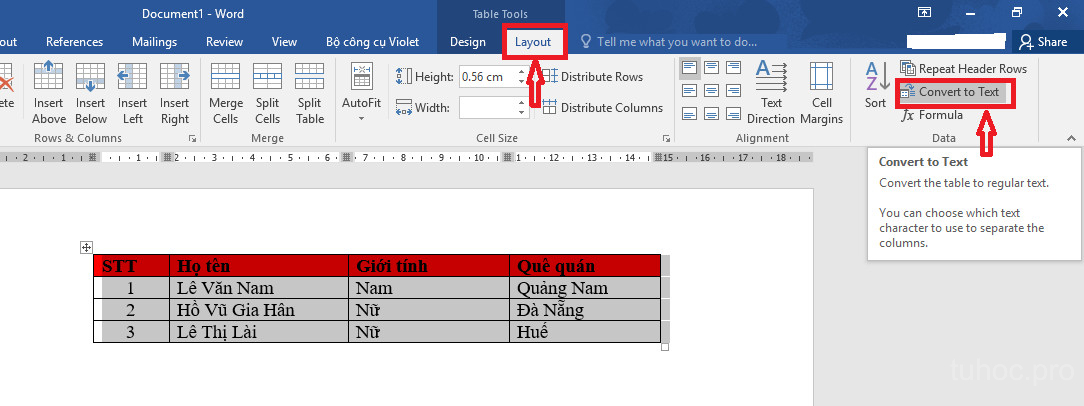Toggle the ribbon display options button
The image size is (1084, 406).
(x=925, y=13)
